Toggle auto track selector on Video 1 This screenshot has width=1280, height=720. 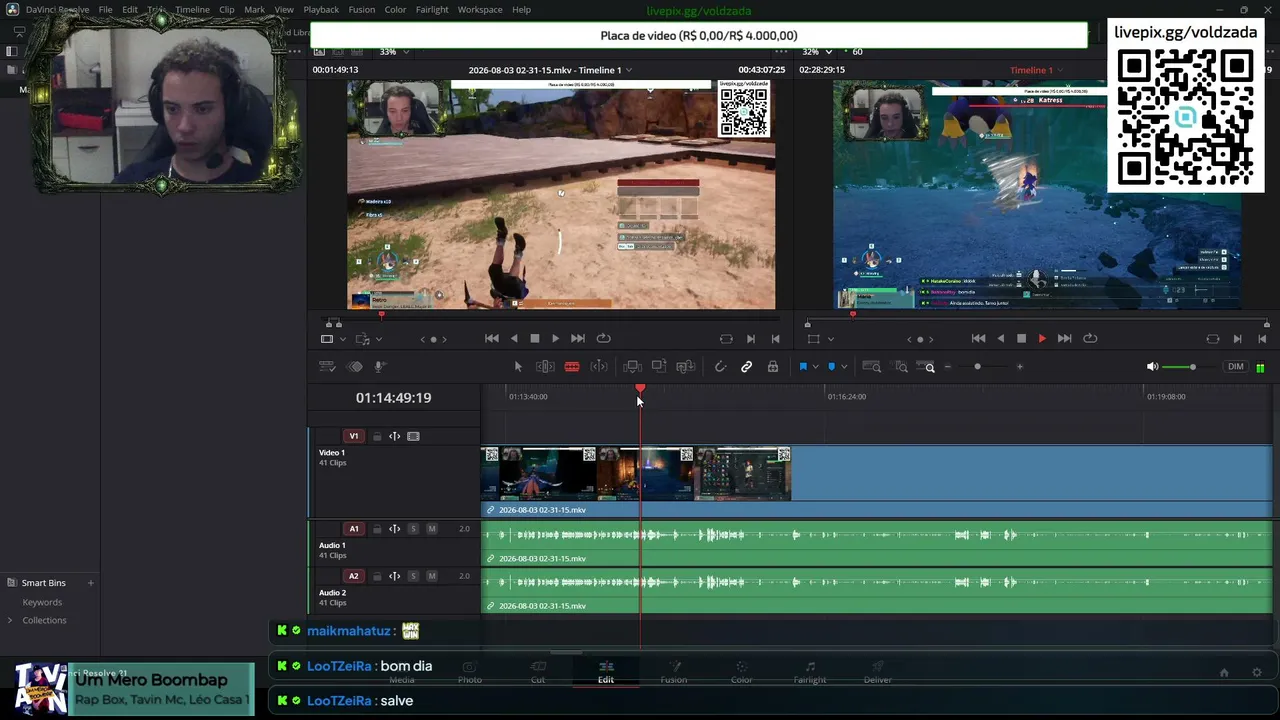pos(394,436)
